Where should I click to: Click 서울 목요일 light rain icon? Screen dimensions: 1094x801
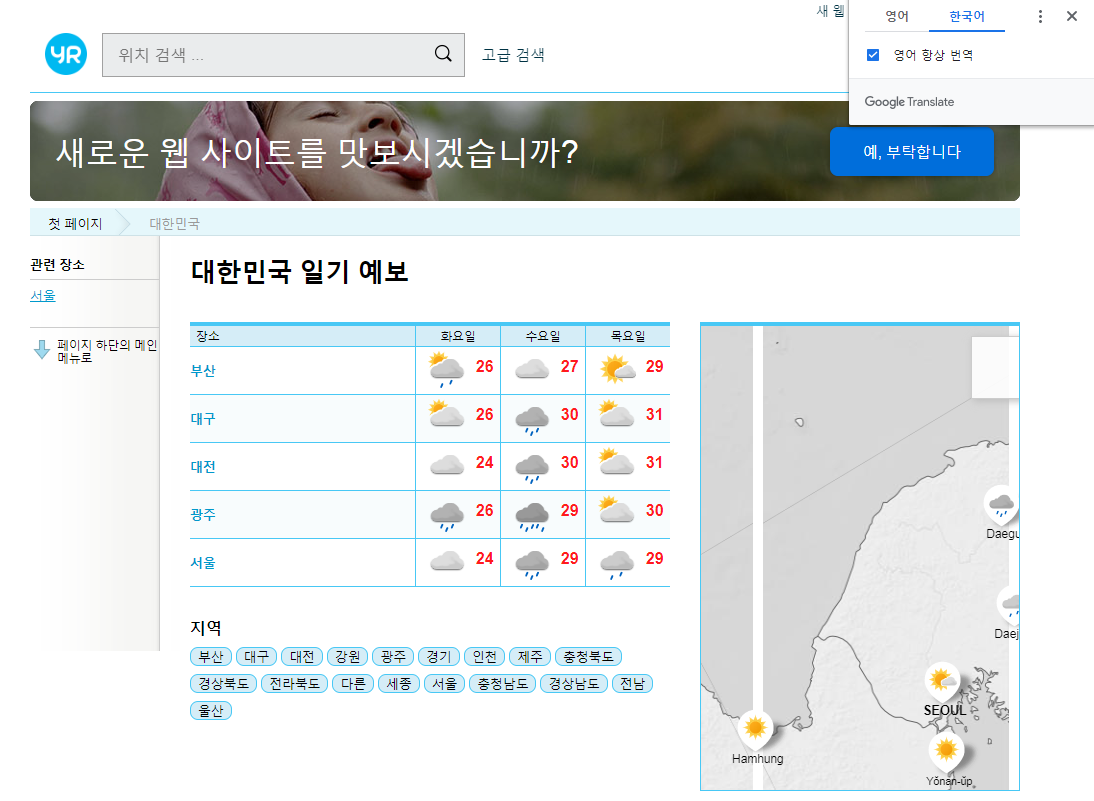tap(617, 564)
